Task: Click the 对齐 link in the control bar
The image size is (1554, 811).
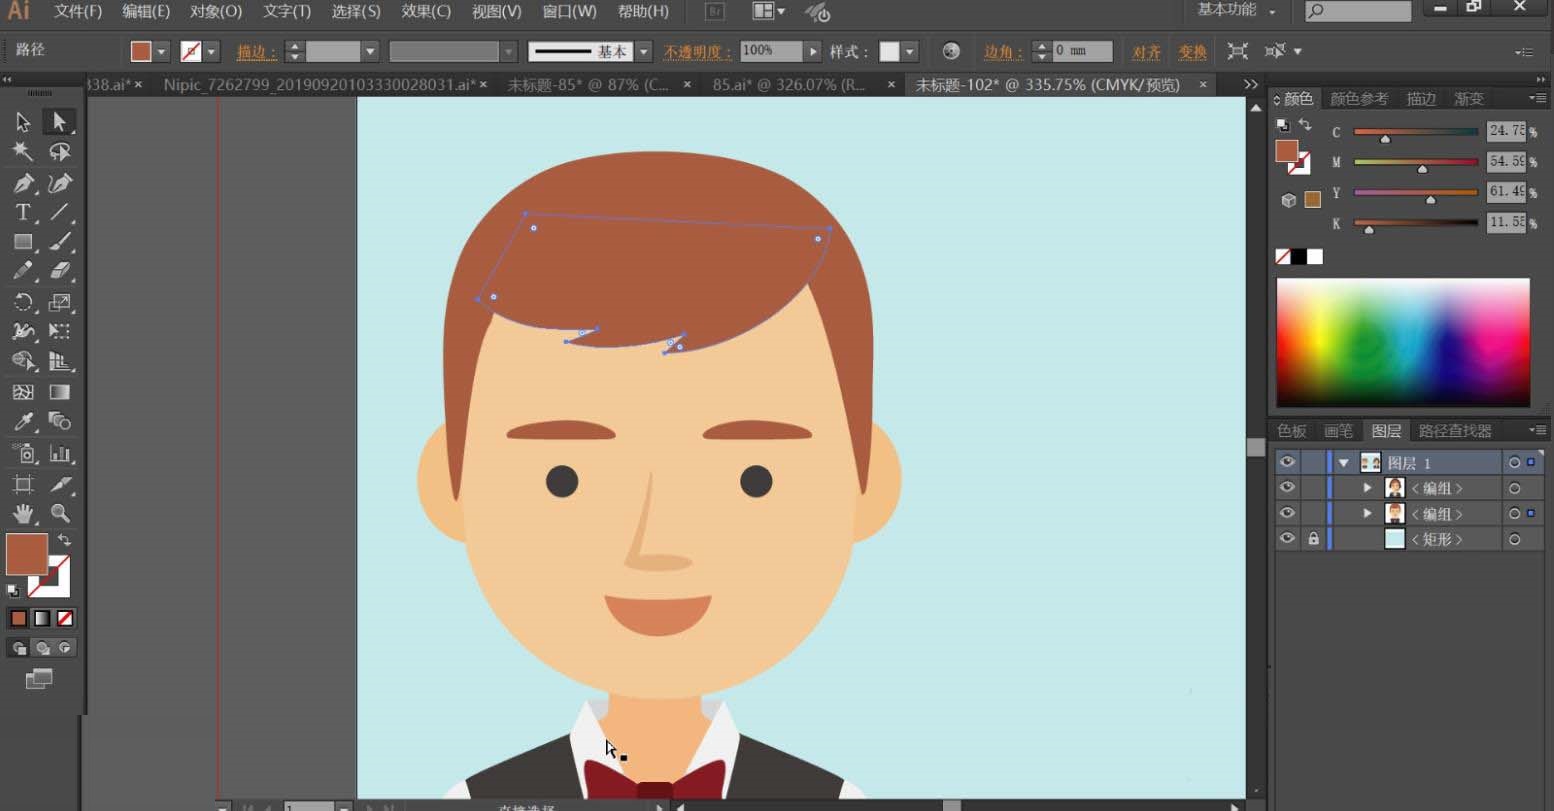Action: click(x=1146, y=52)
